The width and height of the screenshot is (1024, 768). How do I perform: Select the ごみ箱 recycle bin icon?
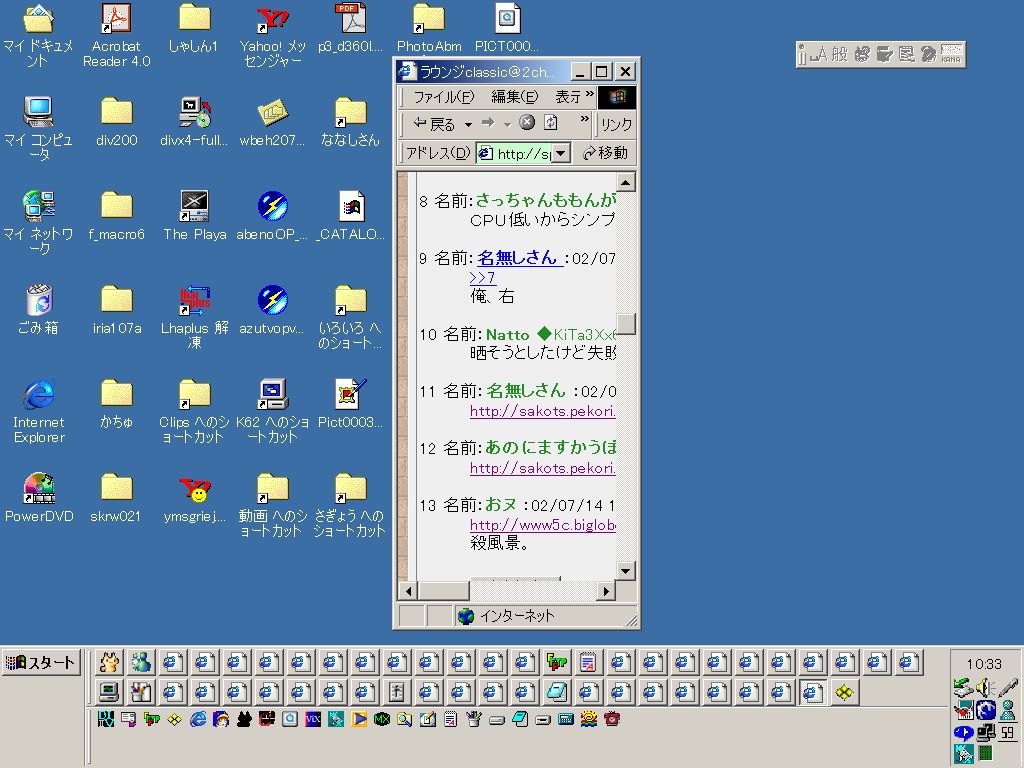(38, 300)
